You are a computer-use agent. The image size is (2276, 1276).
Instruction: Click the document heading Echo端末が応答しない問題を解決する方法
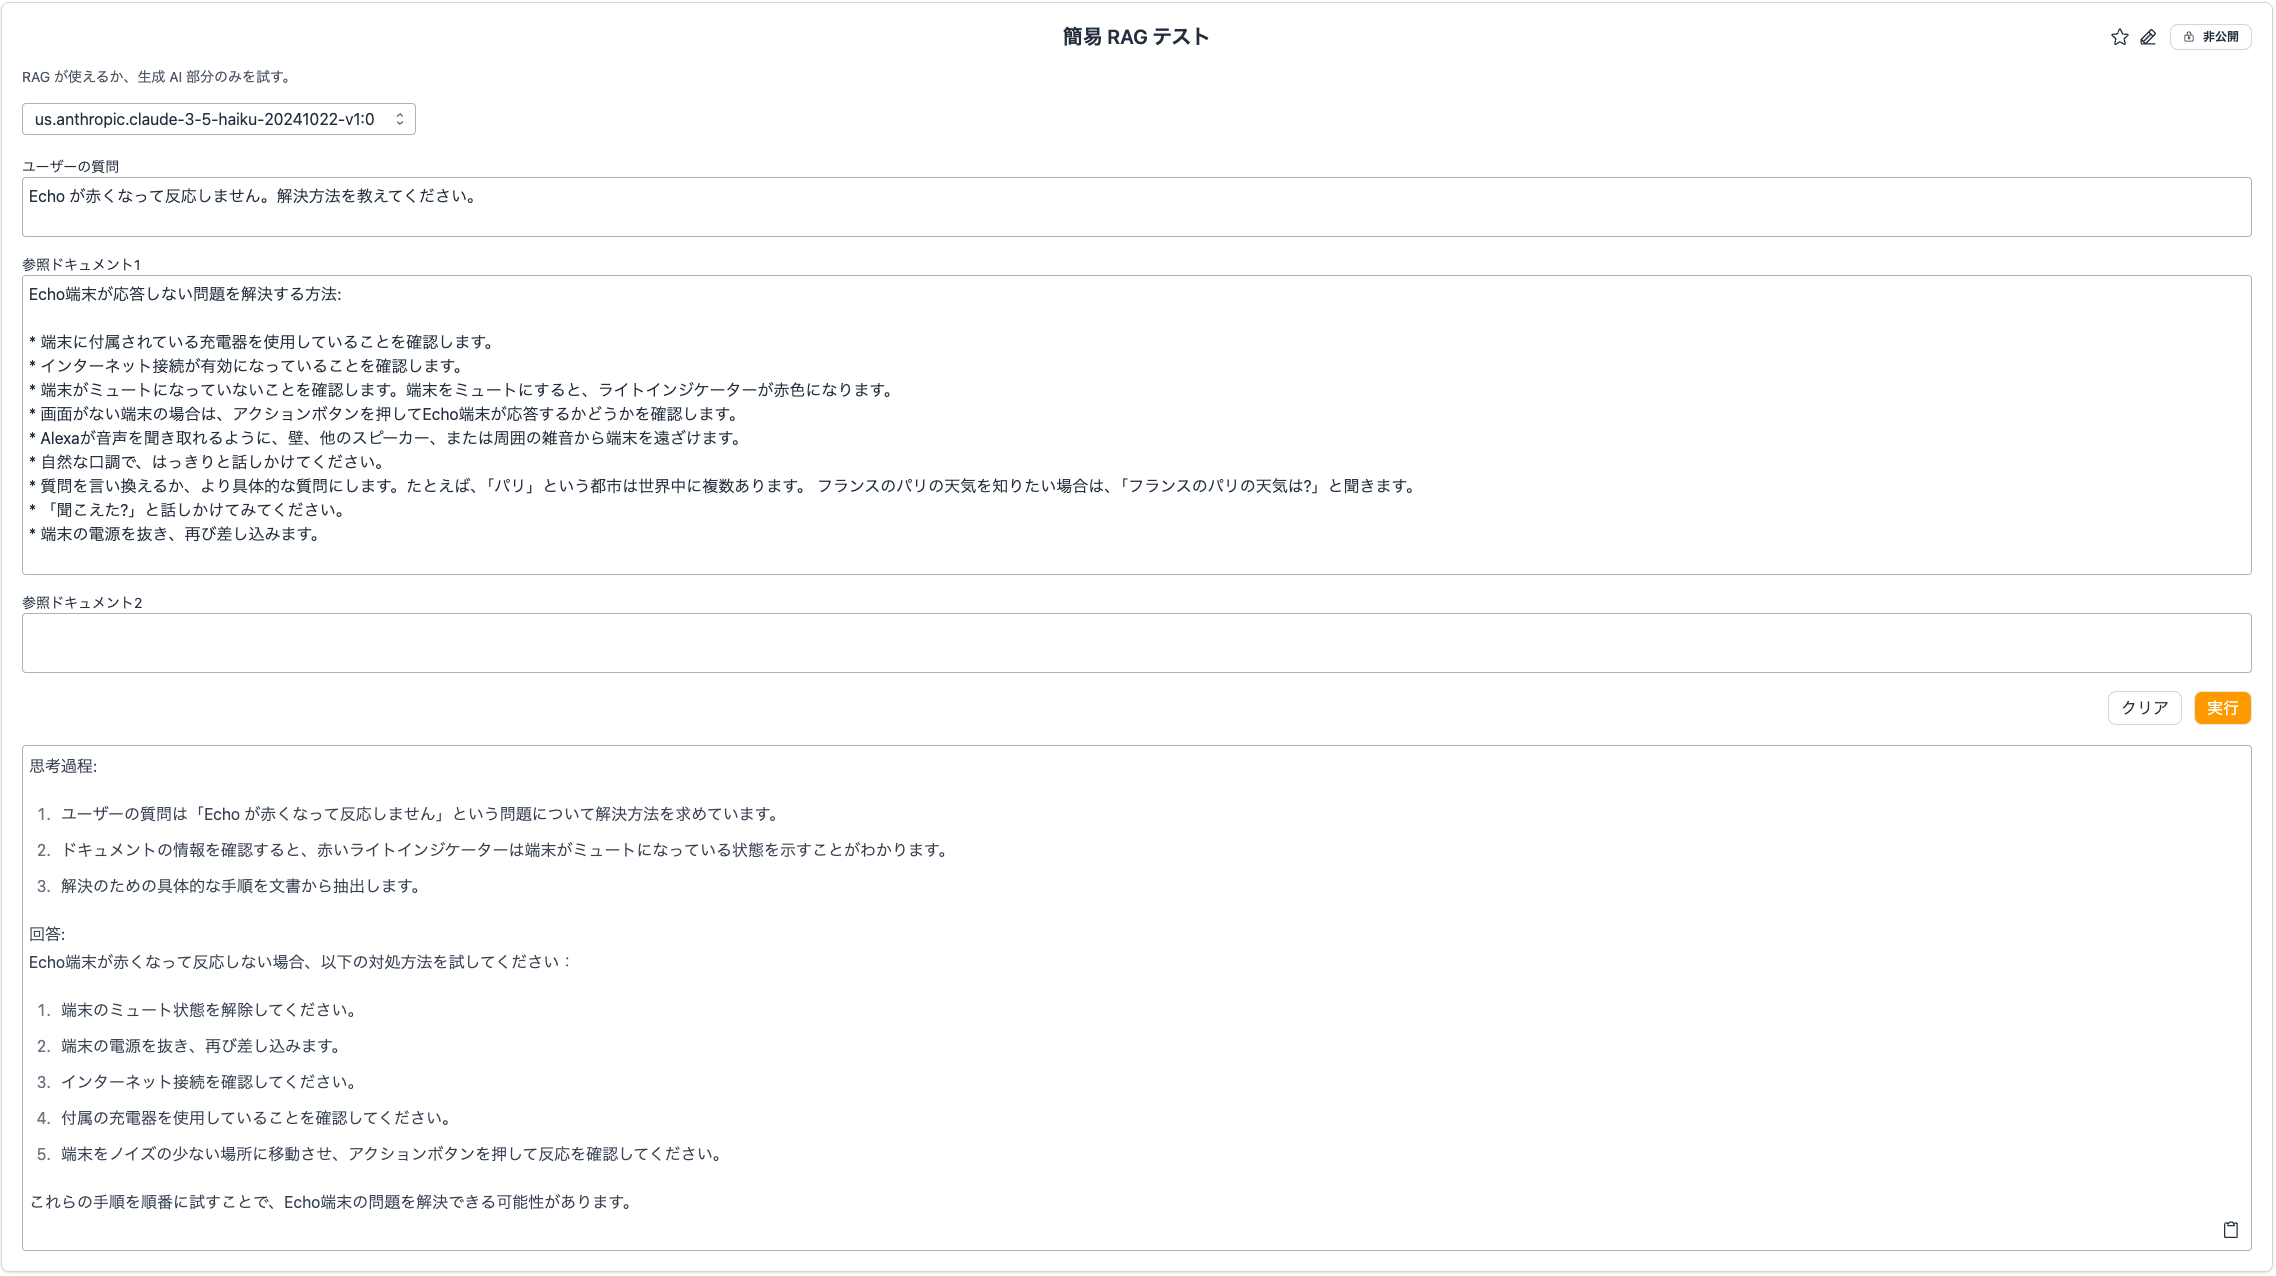click(x=185, y=294)
